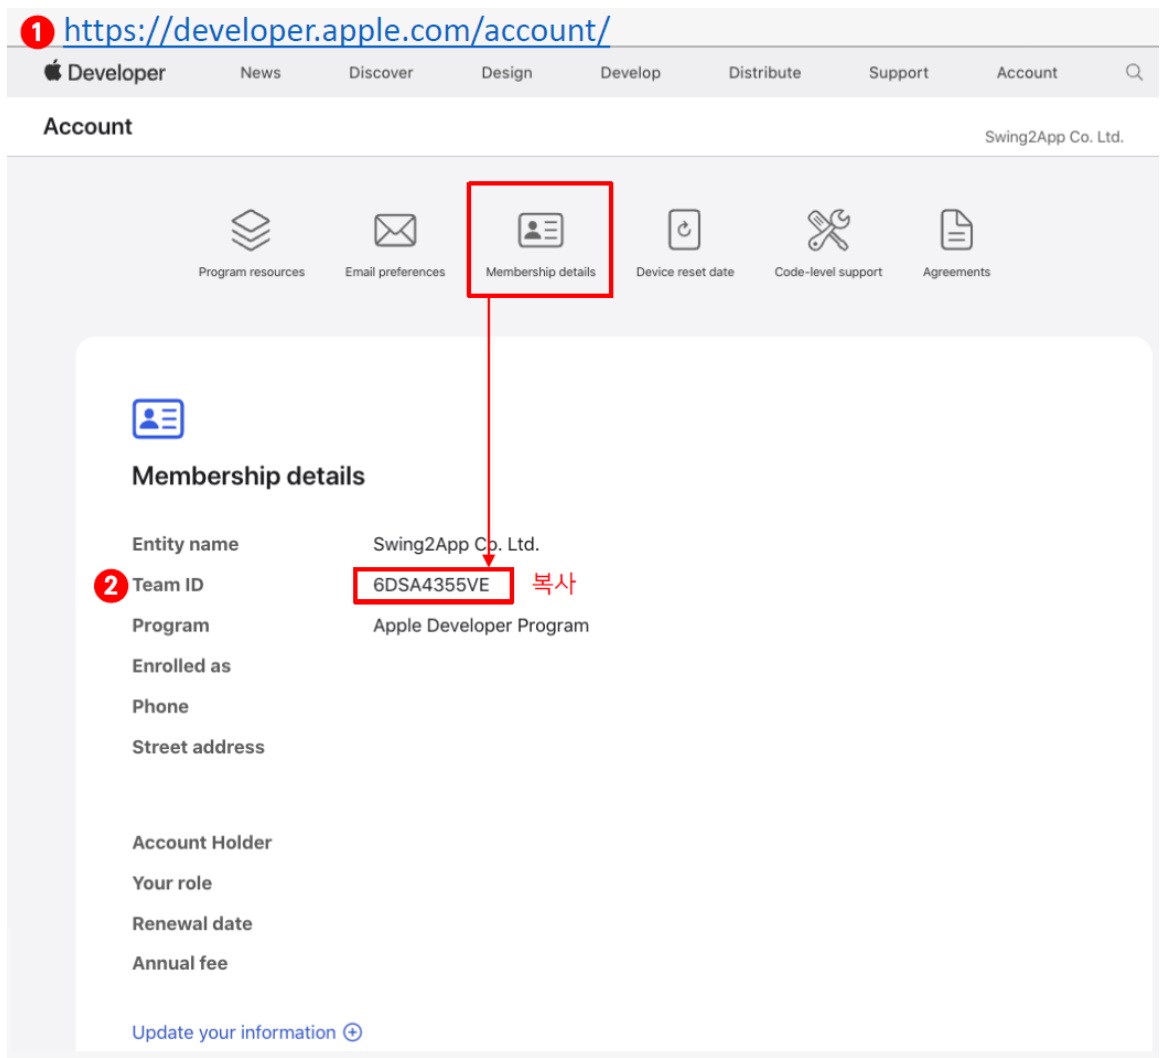This screenshot has width=1163, height=1058.
Task: Open the Design menu
Action: [507, 73]
